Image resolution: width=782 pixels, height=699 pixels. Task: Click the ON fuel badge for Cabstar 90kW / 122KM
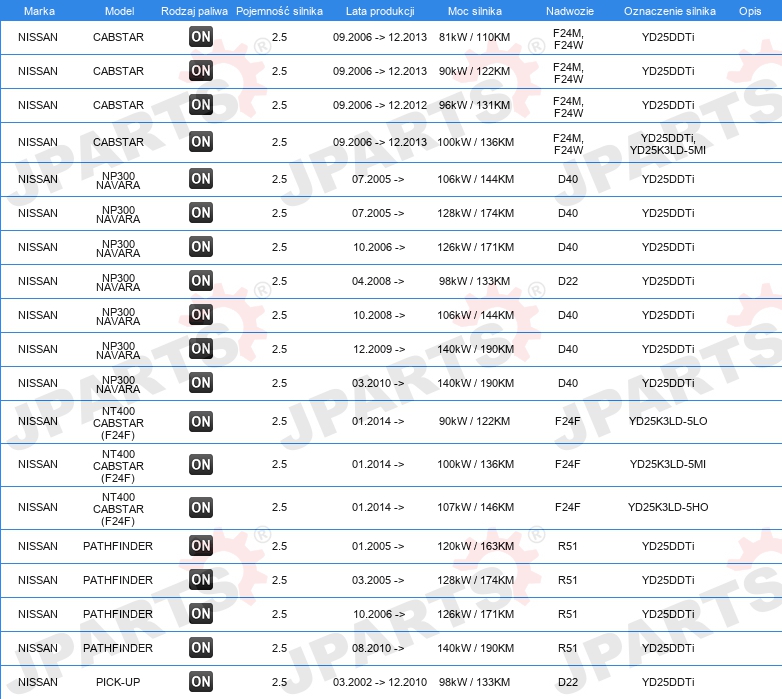point(201,70)
